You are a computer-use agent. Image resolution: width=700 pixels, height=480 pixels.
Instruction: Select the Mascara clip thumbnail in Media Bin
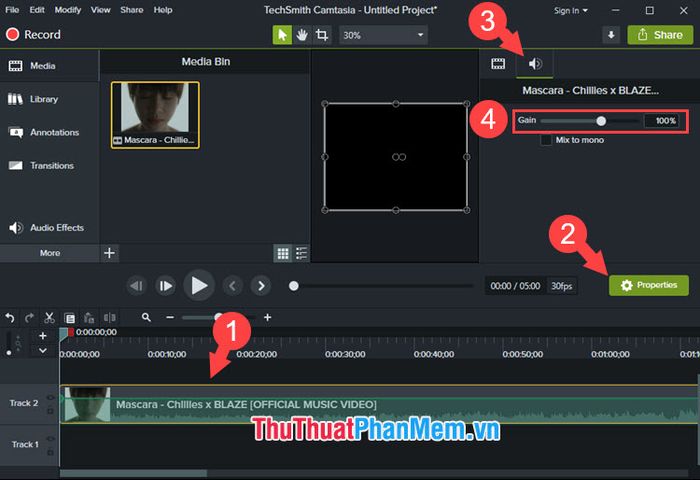click(155, 115)
